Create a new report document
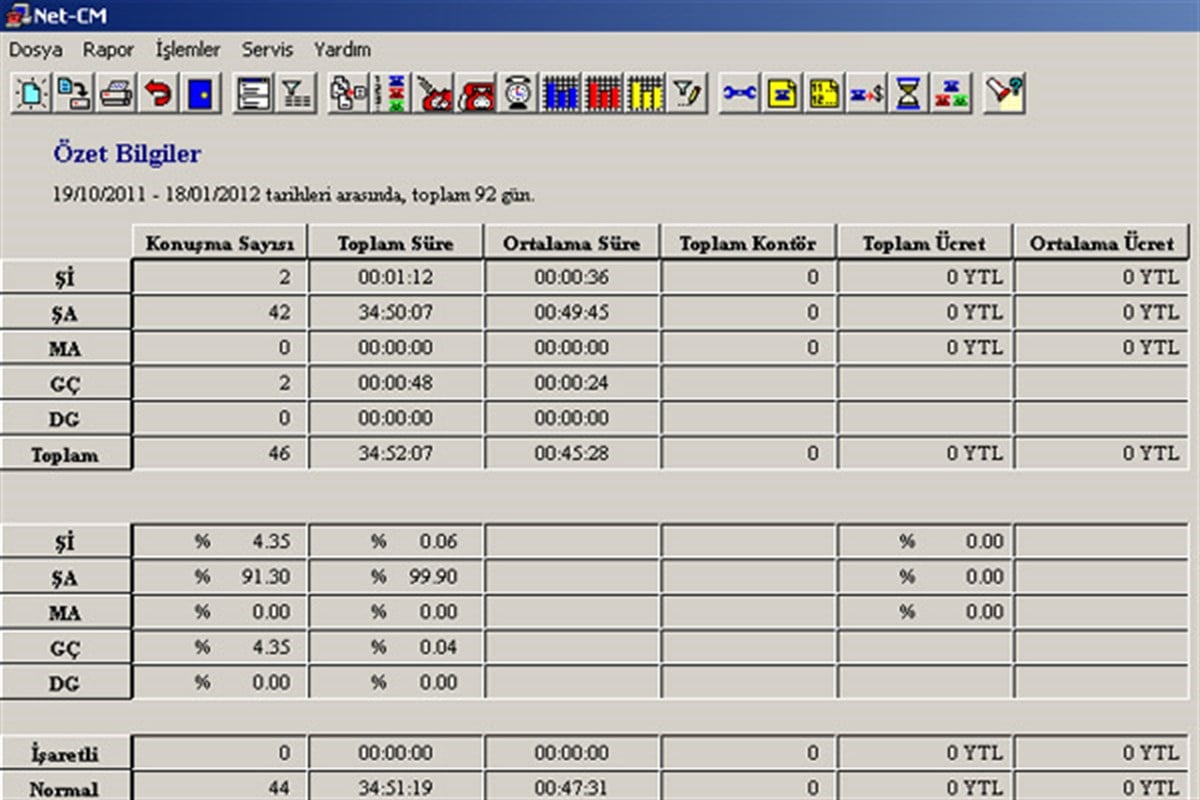 [x=30, y=94]
